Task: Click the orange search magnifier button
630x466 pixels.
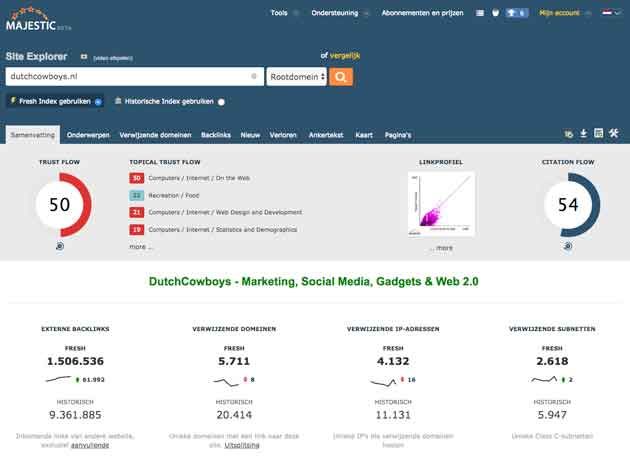Action: click(x=341, y=76)
